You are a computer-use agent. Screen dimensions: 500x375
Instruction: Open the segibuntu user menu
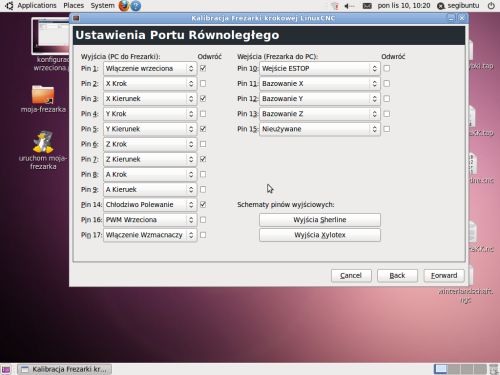tap(463, 6)
